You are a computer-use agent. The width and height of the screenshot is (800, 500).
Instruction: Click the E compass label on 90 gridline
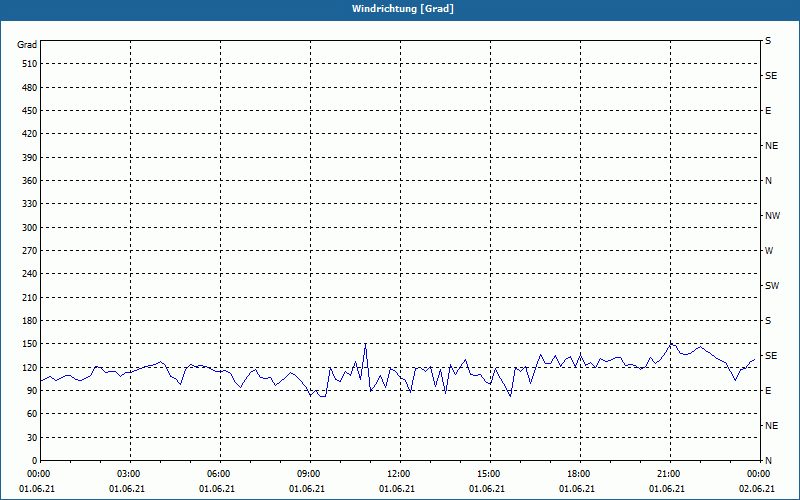point(768,390)
